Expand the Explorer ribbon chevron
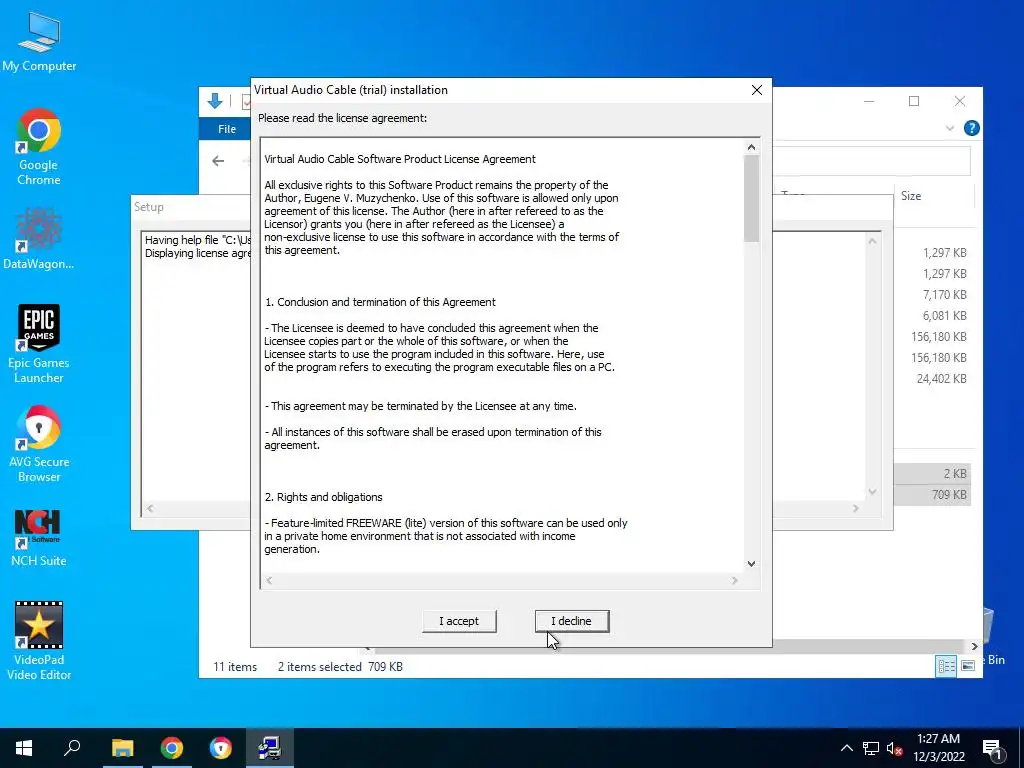Viewport: 1024px width, 768px height. (x=950, y=129)
